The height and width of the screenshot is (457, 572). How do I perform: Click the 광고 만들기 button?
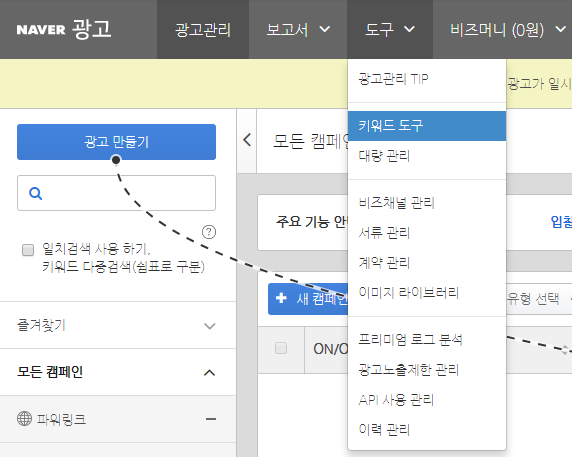116,142
